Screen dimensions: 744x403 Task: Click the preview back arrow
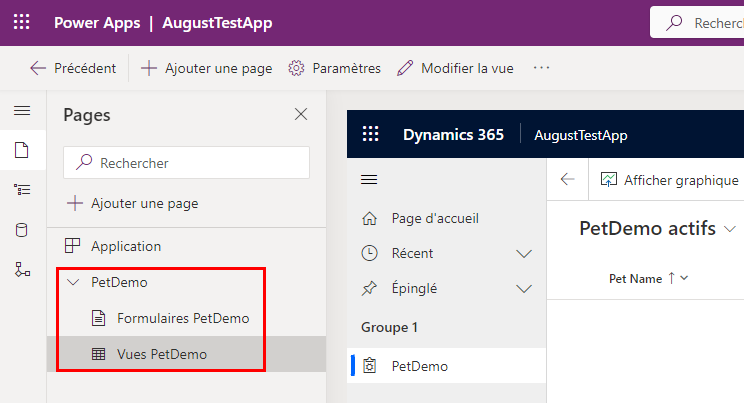tap(567, 179)
